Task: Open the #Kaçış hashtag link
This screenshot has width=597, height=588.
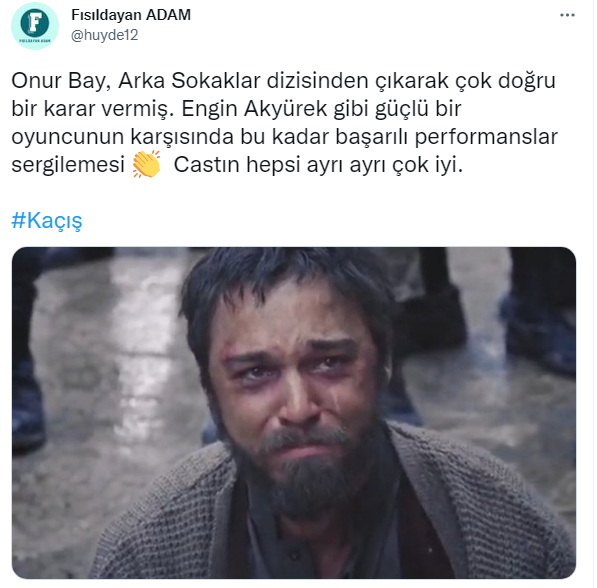Action: 47,220
